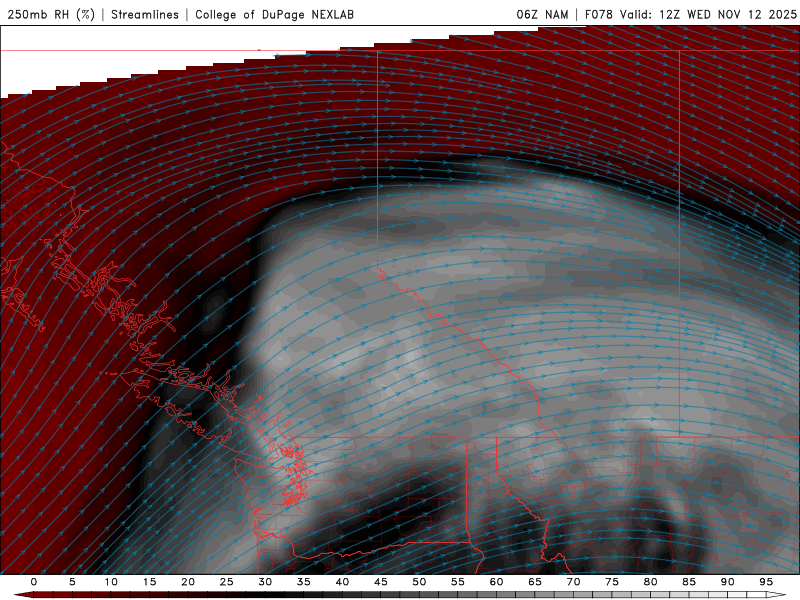Click the '250mb RH (%)' title text
Viewport: 800px width, 600px height.
pos(51,14)
